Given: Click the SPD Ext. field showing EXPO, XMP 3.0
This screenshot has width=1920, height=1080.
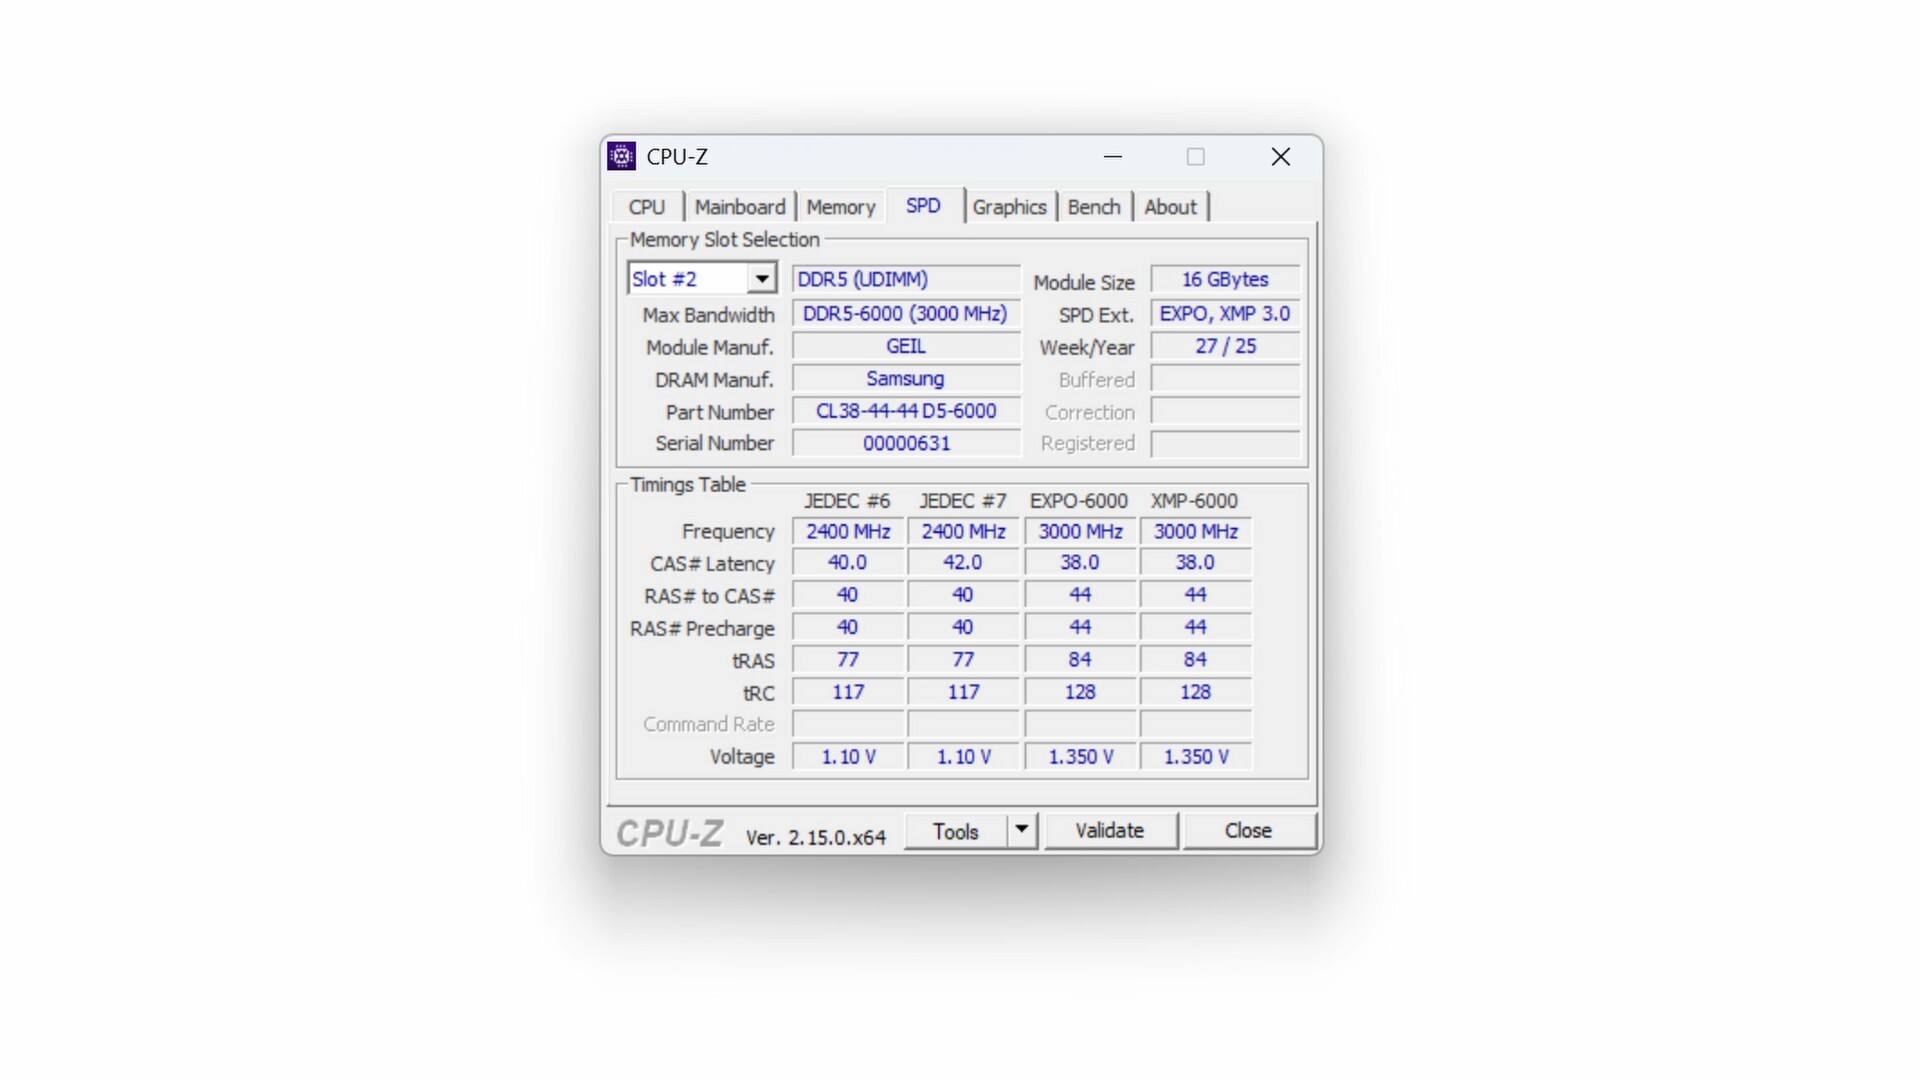Looking at the screenshot, I should [x=1224, y=314].
